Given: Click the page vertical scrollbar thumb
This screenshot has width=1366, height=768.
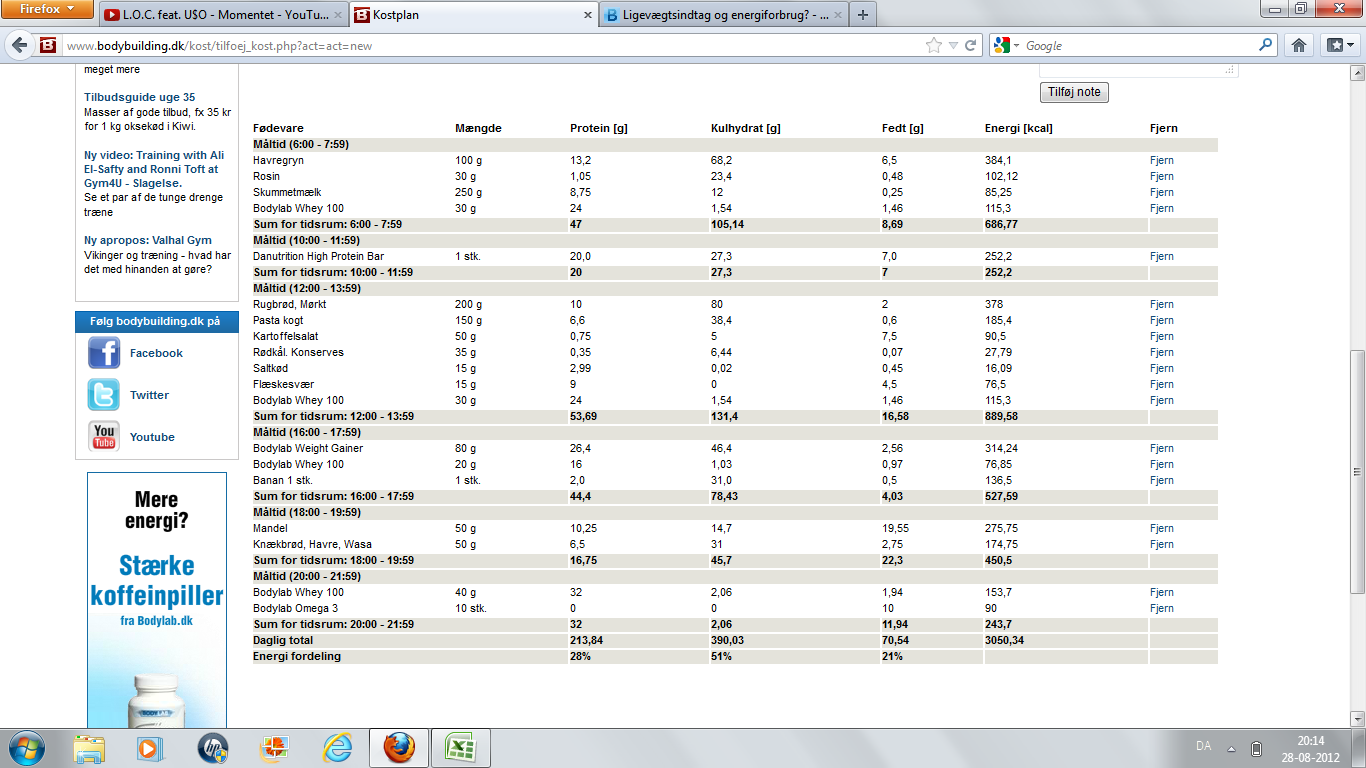Looking at the screenshot, I should [1358, 470].
